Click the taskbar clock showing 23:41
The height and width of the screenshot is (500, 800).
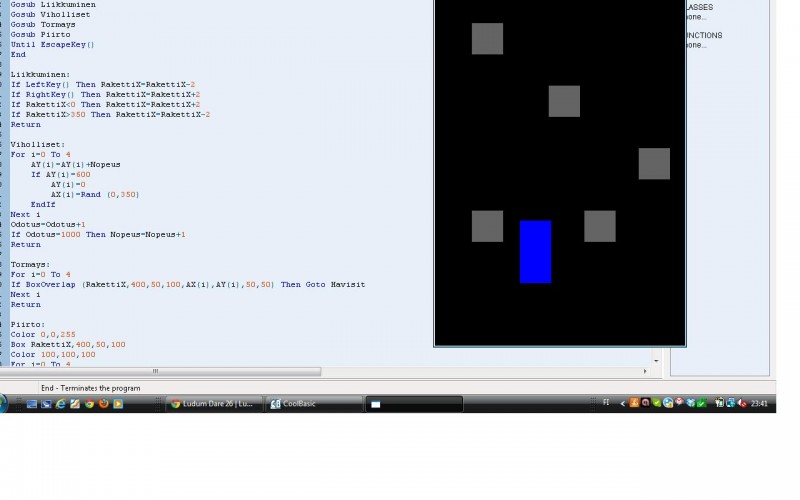coord(759,404)
